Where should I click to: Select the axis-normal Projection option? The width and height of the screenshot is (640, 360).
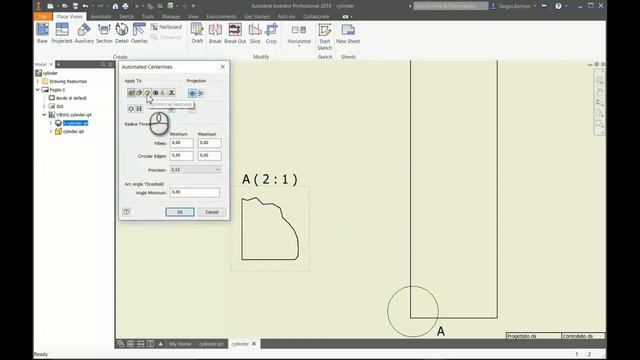192,93
